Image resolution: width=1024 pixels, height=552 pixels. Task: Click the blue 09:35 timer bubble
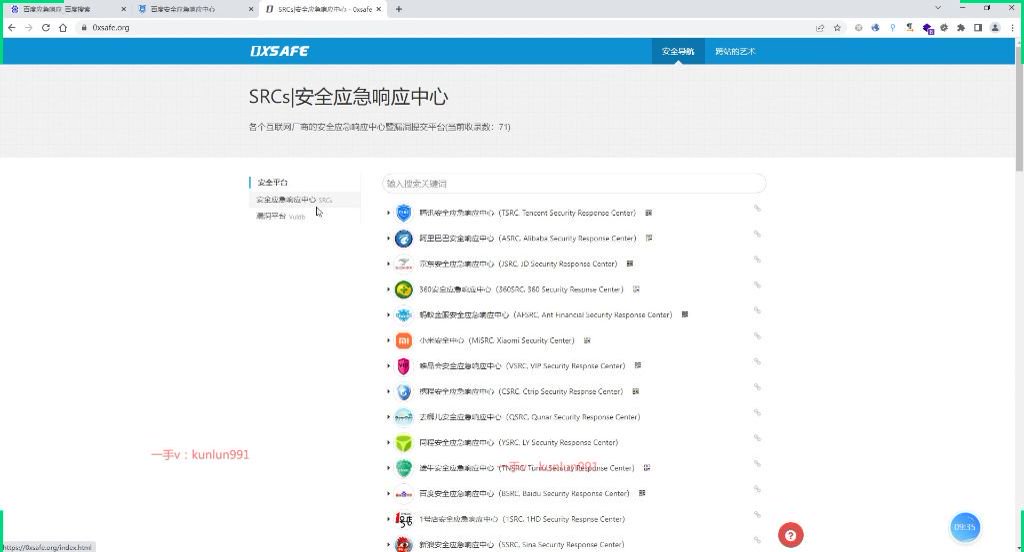click(965, 527)
